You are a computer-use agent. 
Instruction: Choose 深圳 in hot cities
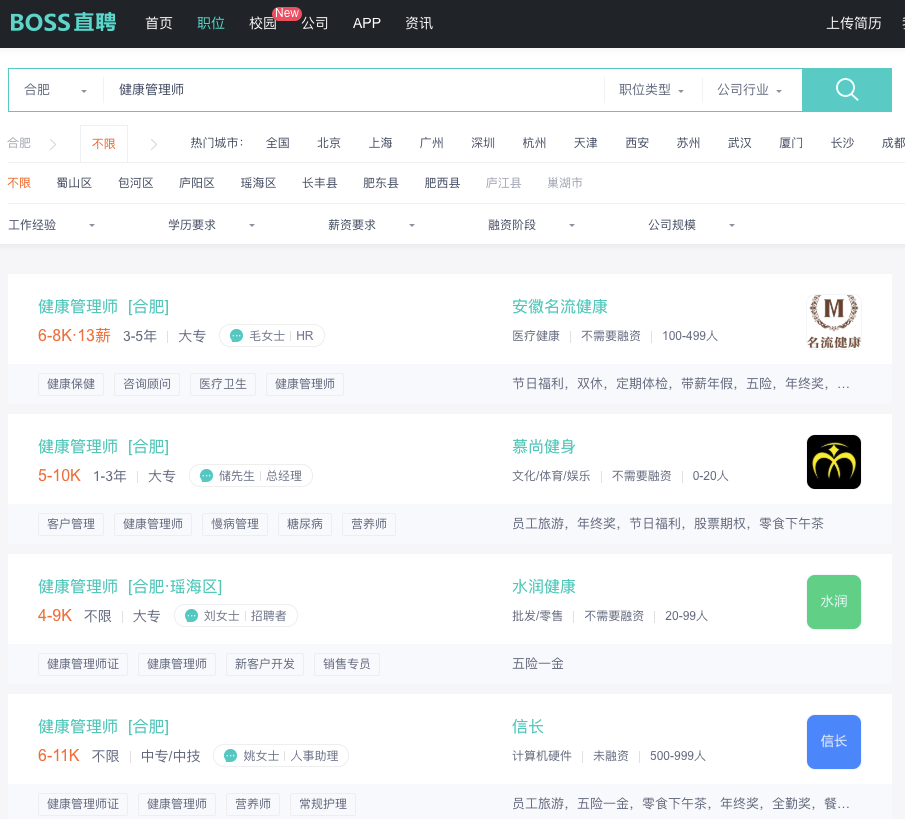(x=483, y=143)
